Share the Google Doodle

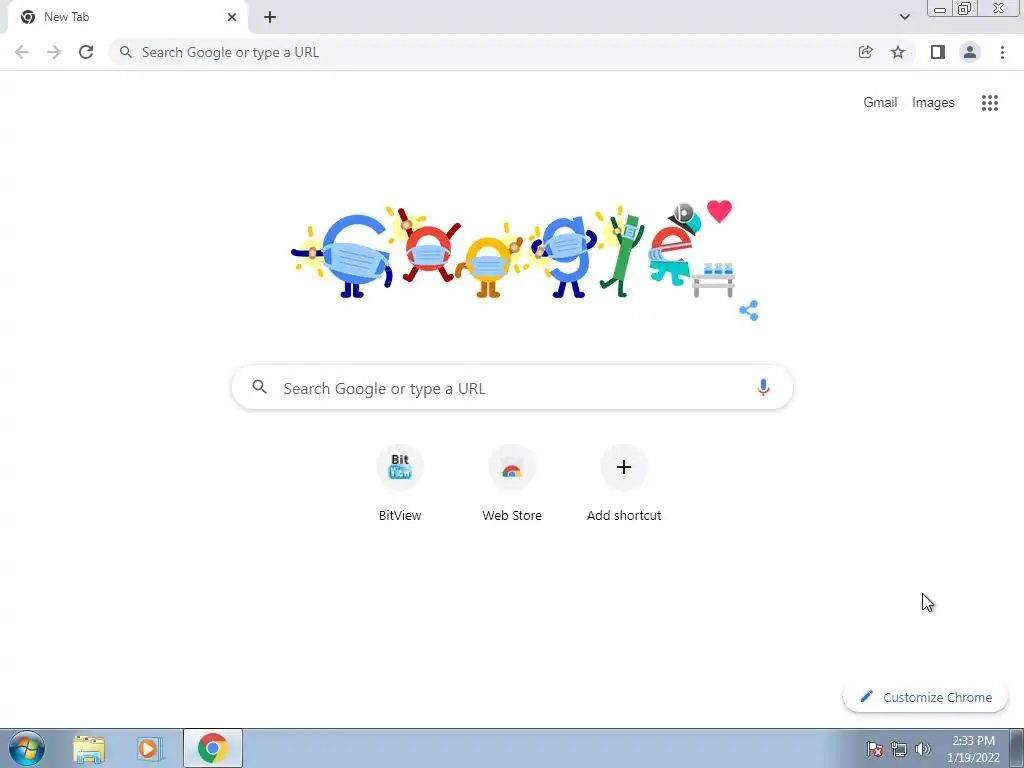click(748, 310)
